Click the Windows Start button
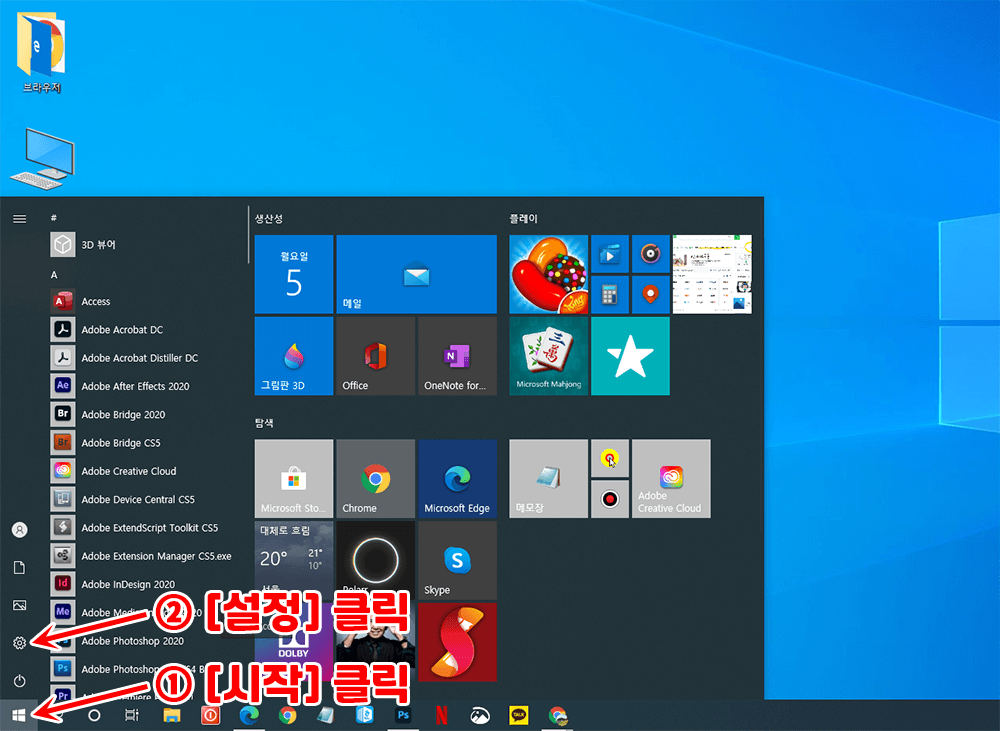Image resolution: width=1000 pixels, height=731 pixels. click(18, 716)
